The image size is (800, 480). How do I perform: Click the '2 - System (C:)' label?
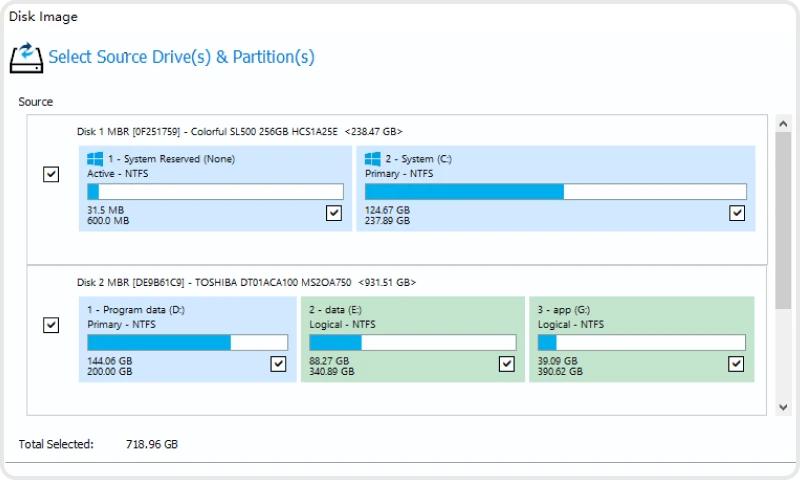tap(418, 159)
